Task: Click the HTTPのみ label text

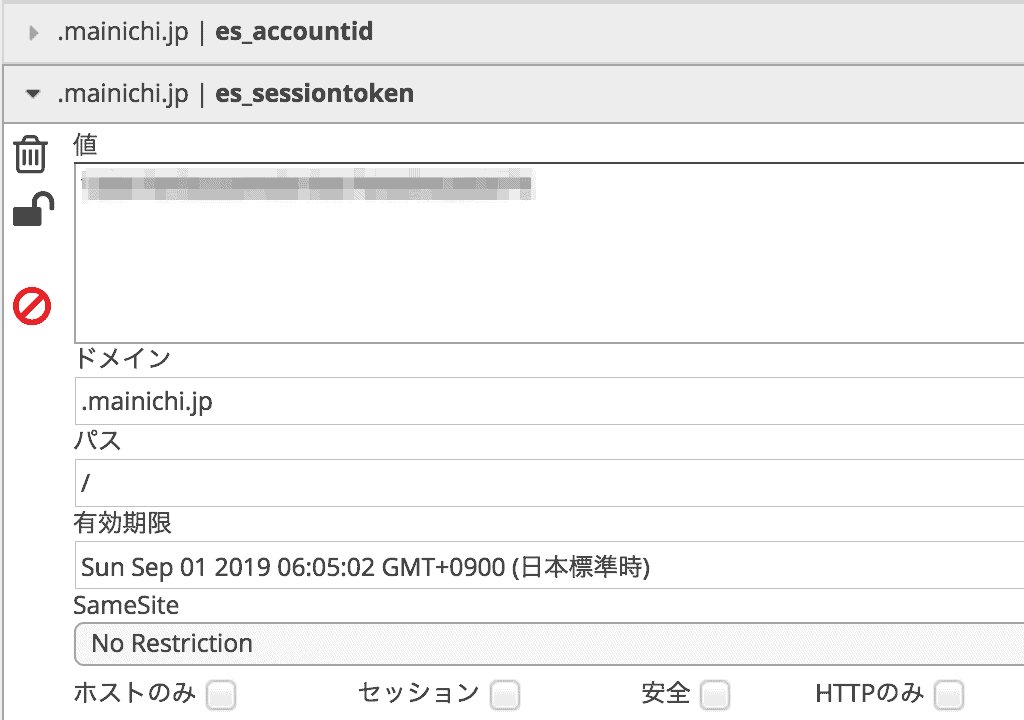Action: [869, 693]
